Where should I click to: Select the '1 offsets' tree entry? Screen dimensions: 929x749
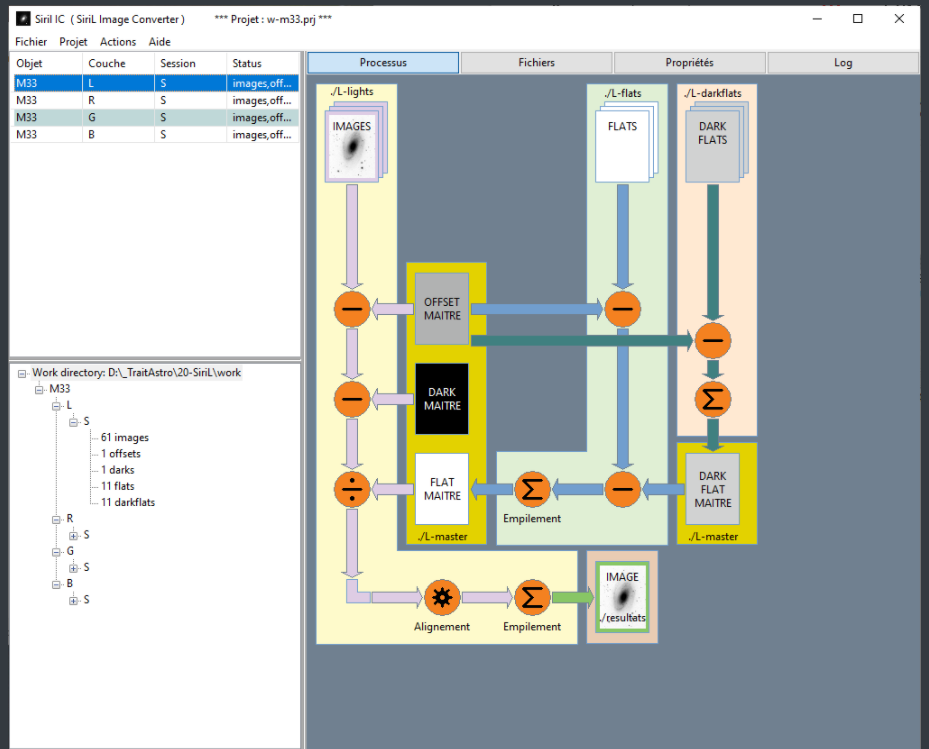tap(121, 453)
